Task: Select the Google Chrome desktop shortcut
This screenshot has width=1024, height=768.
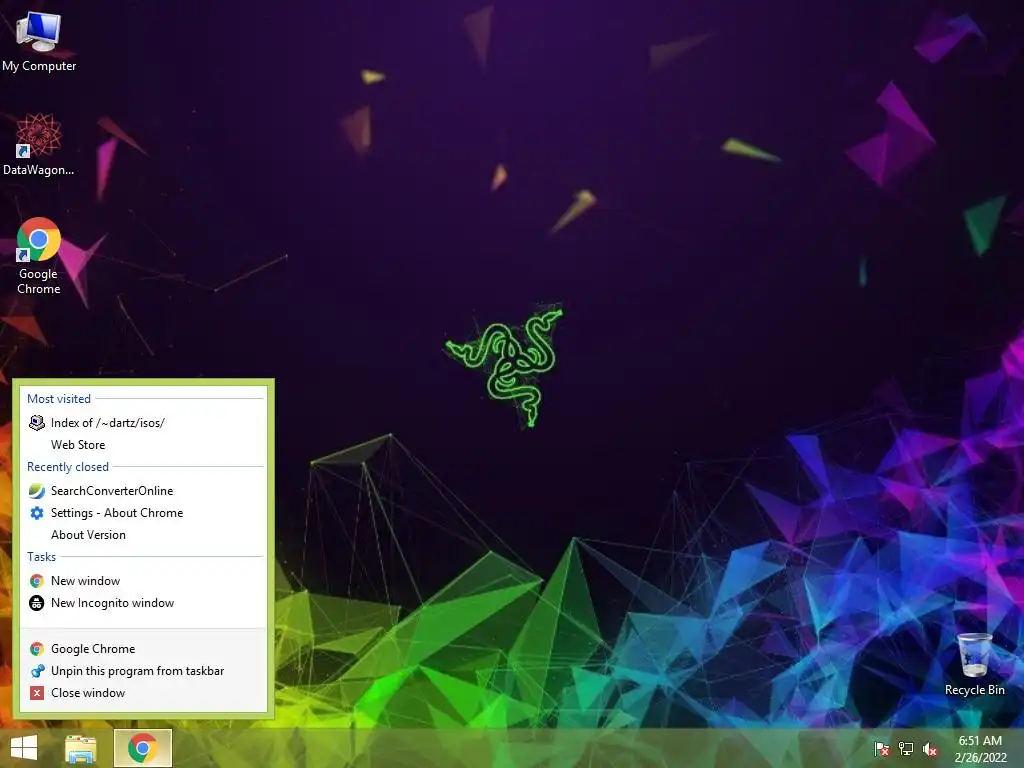Action: (39, 256)
